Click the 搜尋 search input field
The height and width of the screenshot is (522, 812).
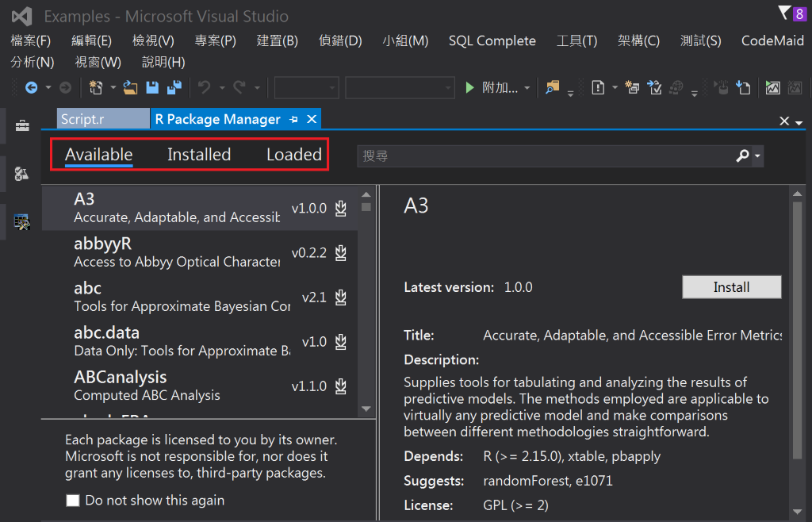[546, 155]
